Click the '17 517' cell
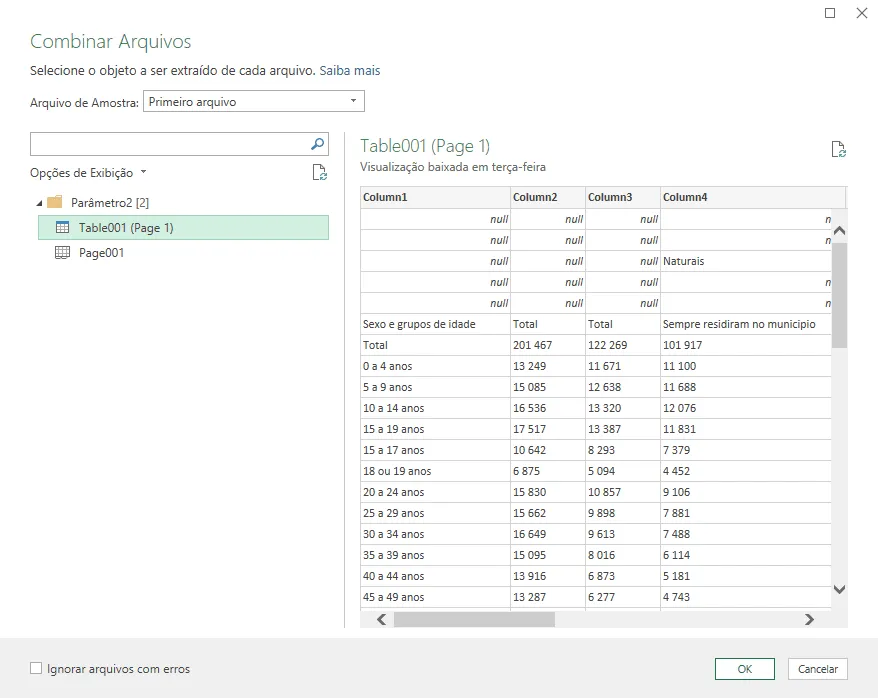The image size is (878, 698). 548,429
